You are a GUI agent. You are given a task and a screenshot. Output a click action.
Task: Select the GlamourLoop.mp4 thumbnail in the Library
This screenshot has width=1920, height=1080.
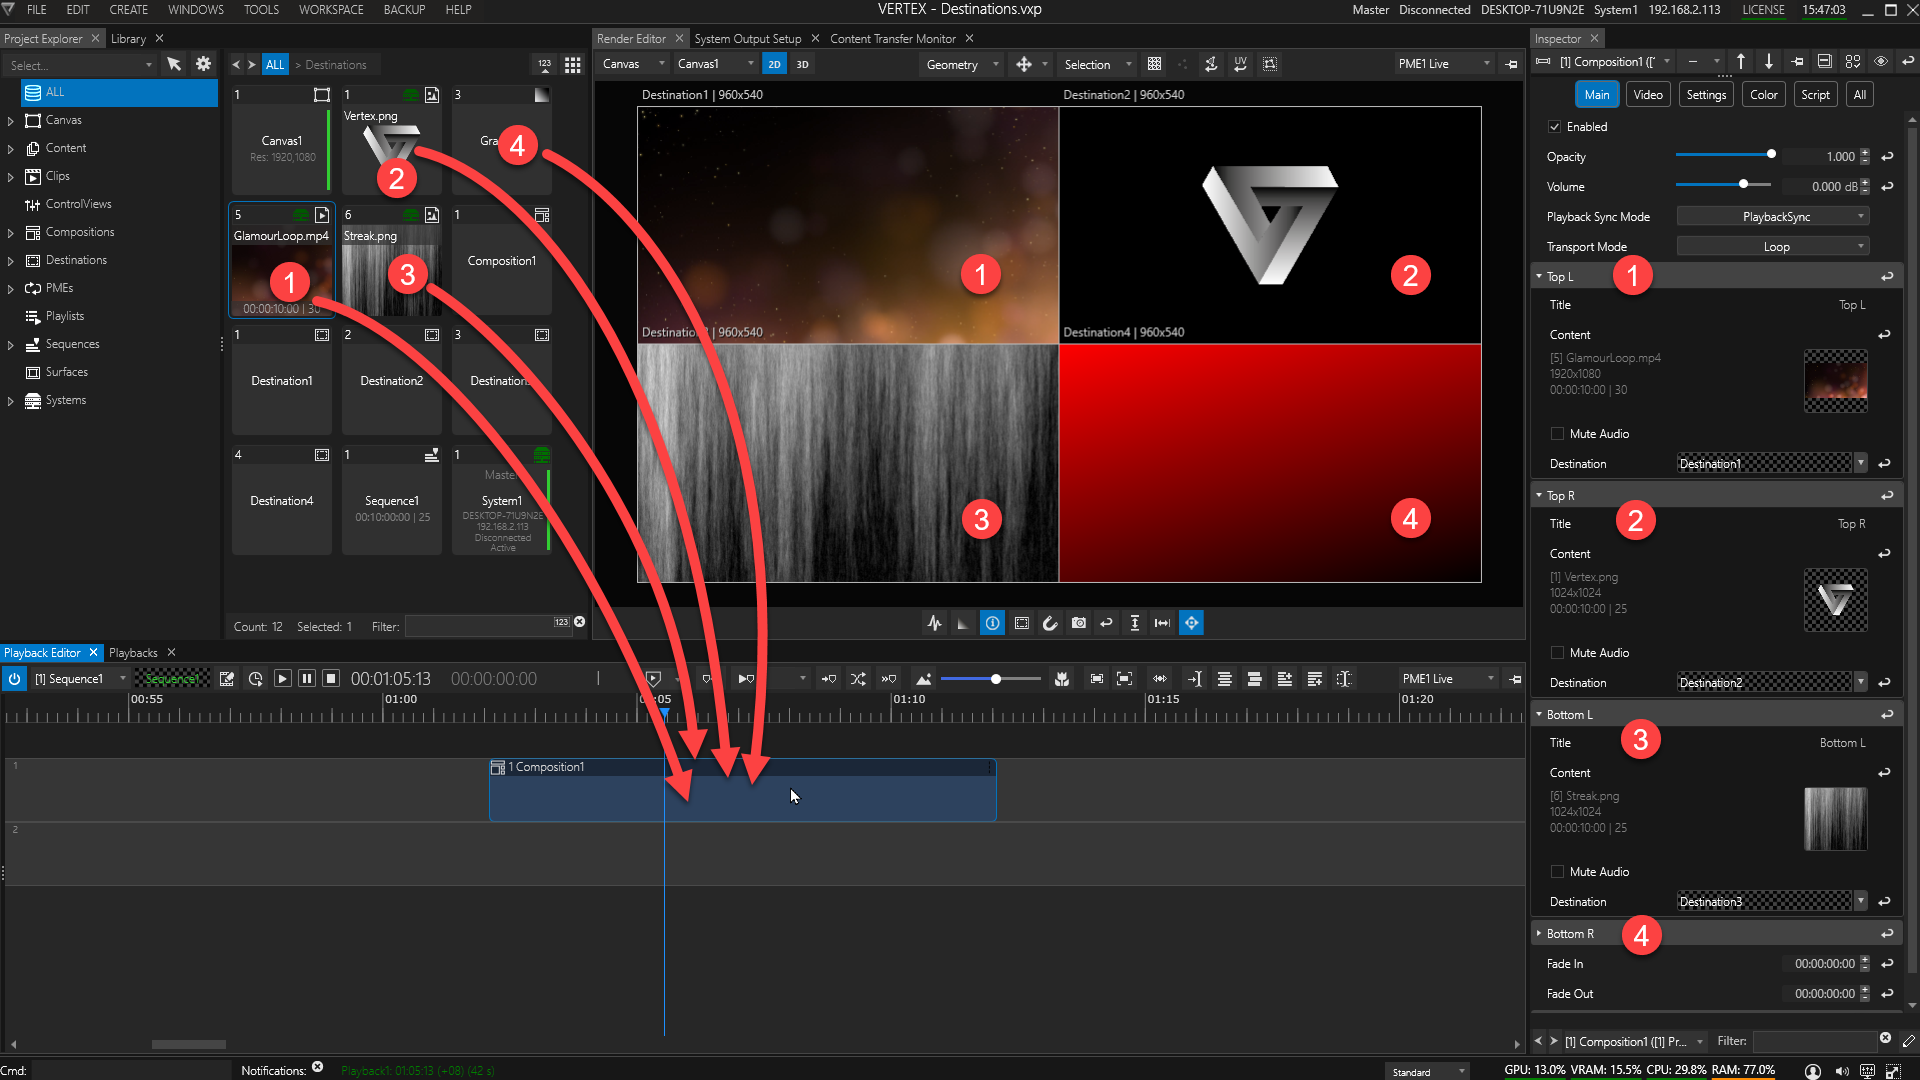[281, 260]
